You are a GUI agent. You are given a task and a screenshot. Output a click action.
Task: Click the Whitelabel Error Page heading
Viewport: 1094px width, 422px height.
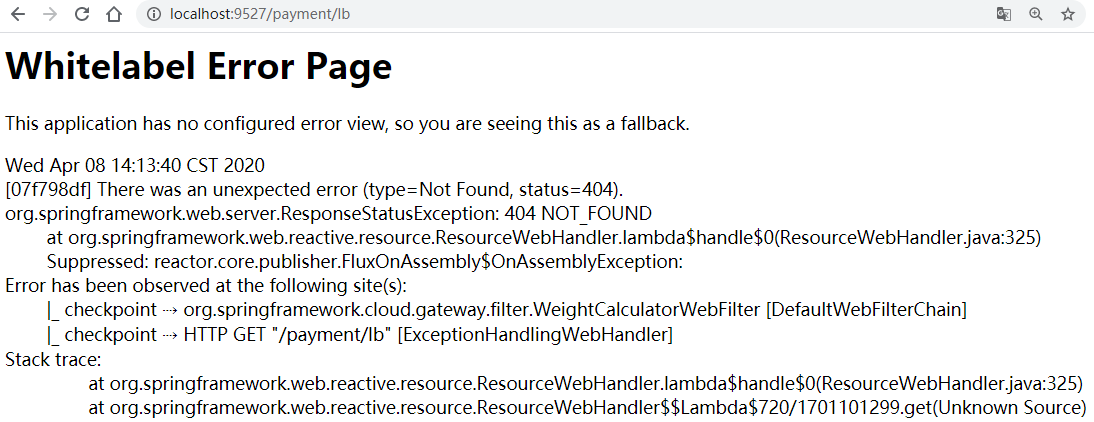pyautogui.click(x=199, y=67)
